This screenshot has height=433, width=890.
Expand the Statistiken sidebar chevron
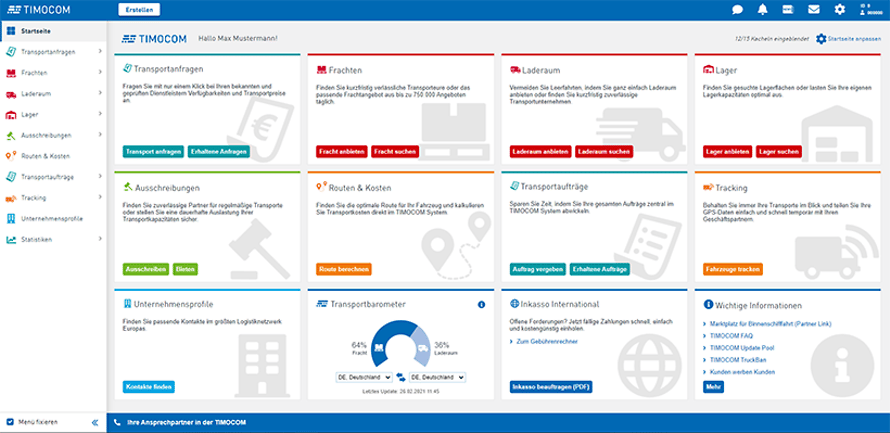tap(100, 239)
